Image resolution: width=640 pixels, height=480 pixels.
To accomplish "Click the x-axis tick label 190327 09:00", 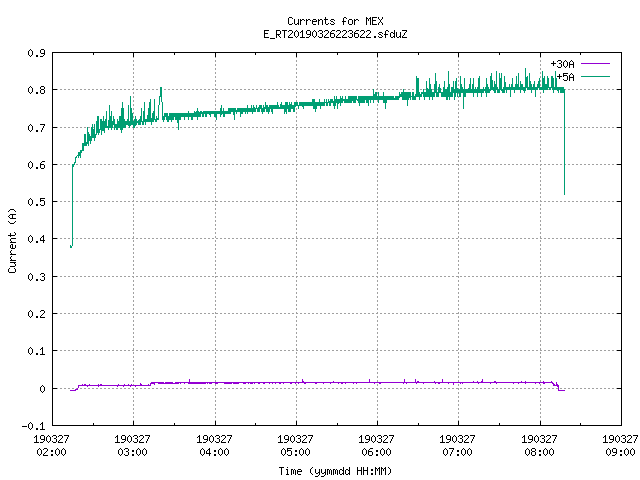I will tap(620, 445).
